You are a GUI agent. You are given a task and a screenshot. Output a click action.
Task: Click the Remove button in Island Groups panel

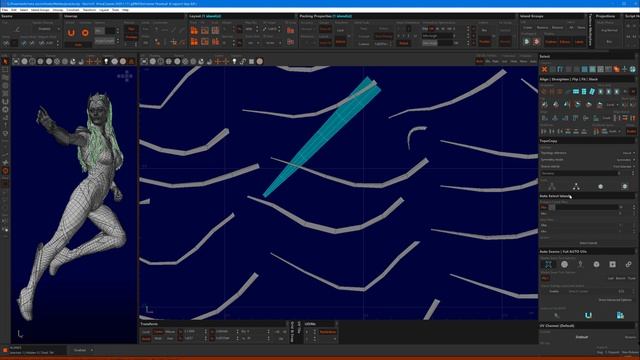click(x=542, y=27)
